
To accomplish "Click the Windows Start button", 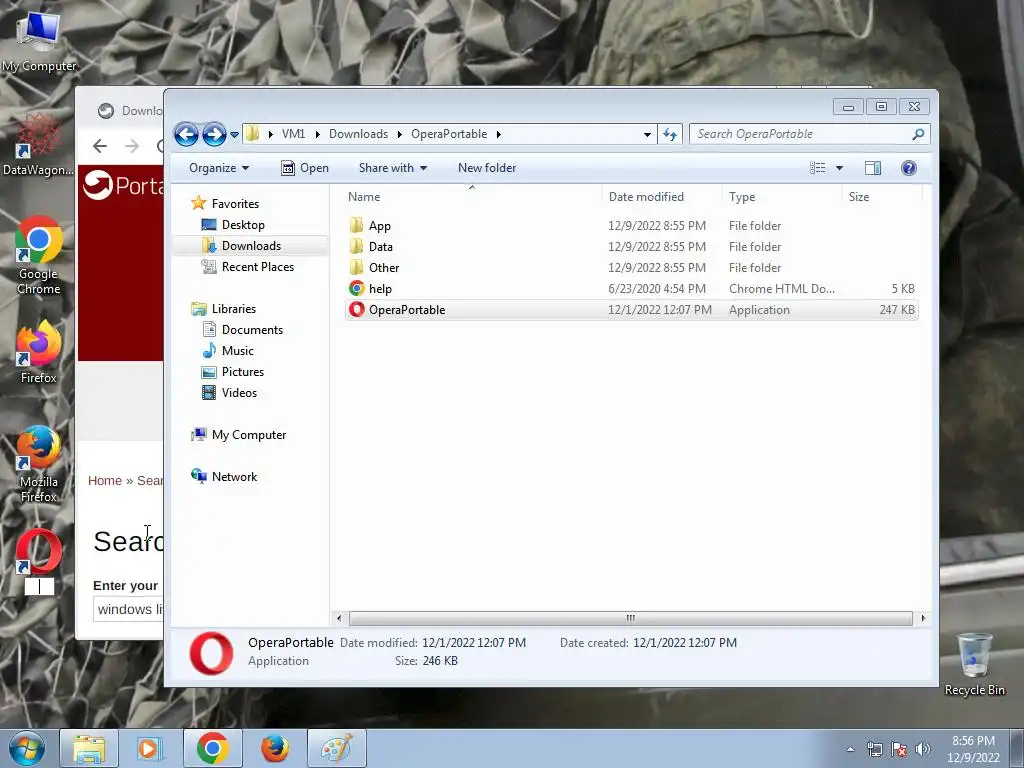I will pos(27,748).
